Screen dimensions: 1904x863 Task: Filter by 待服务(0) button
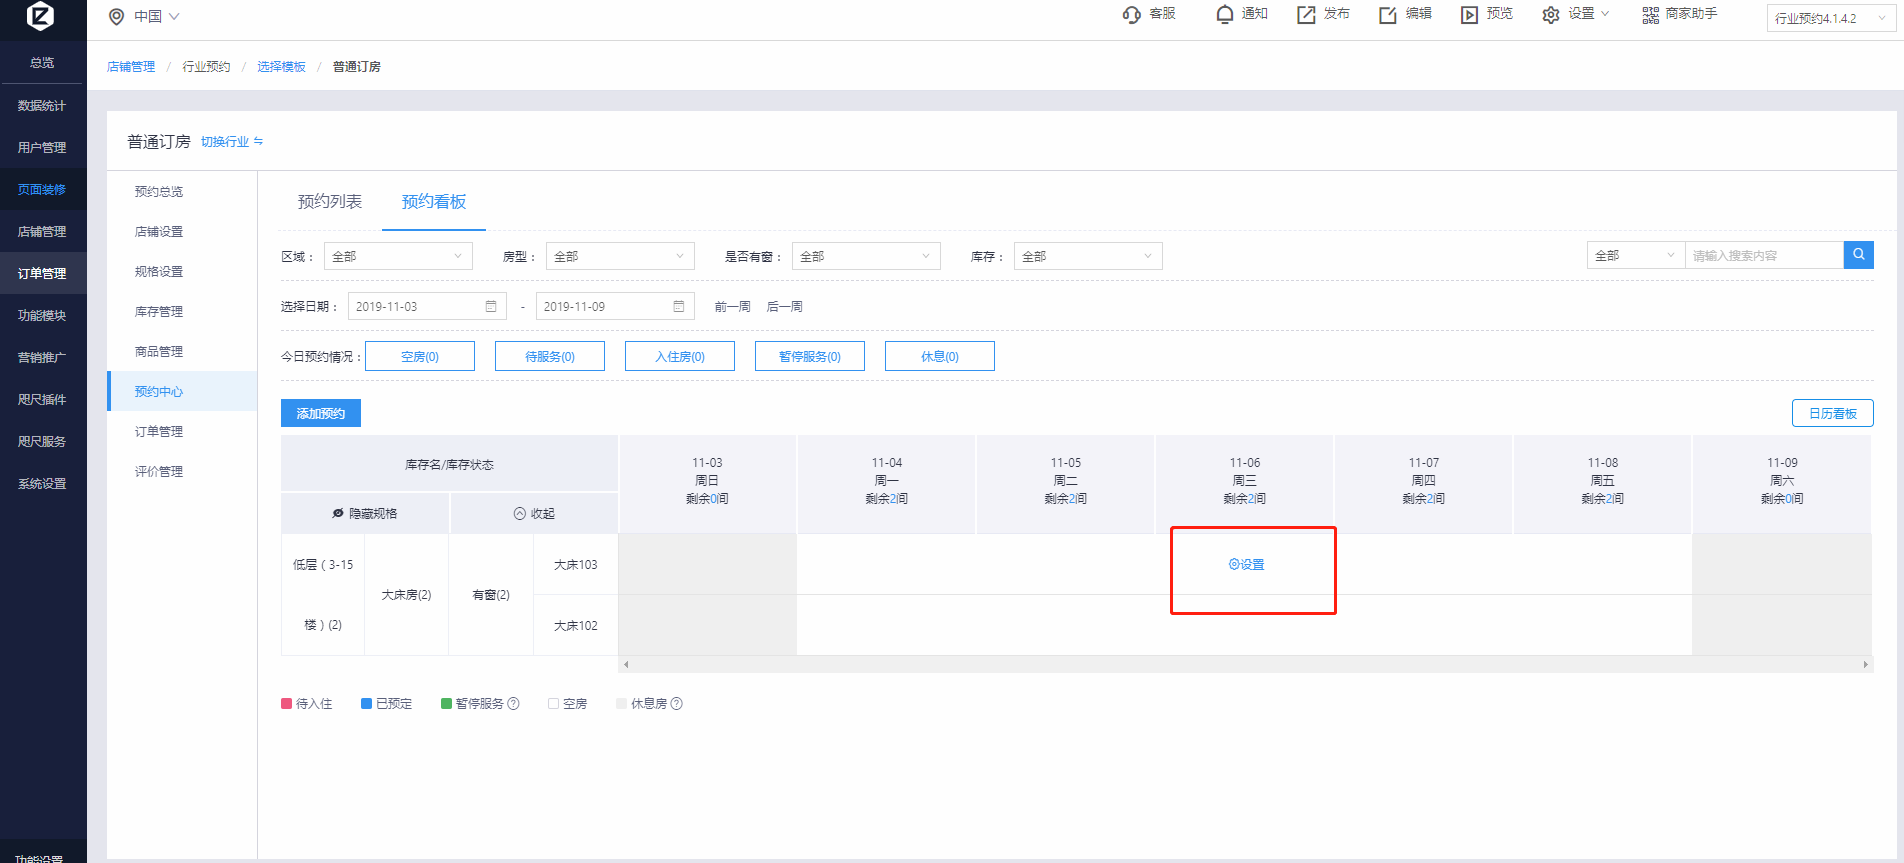(550, 356)
